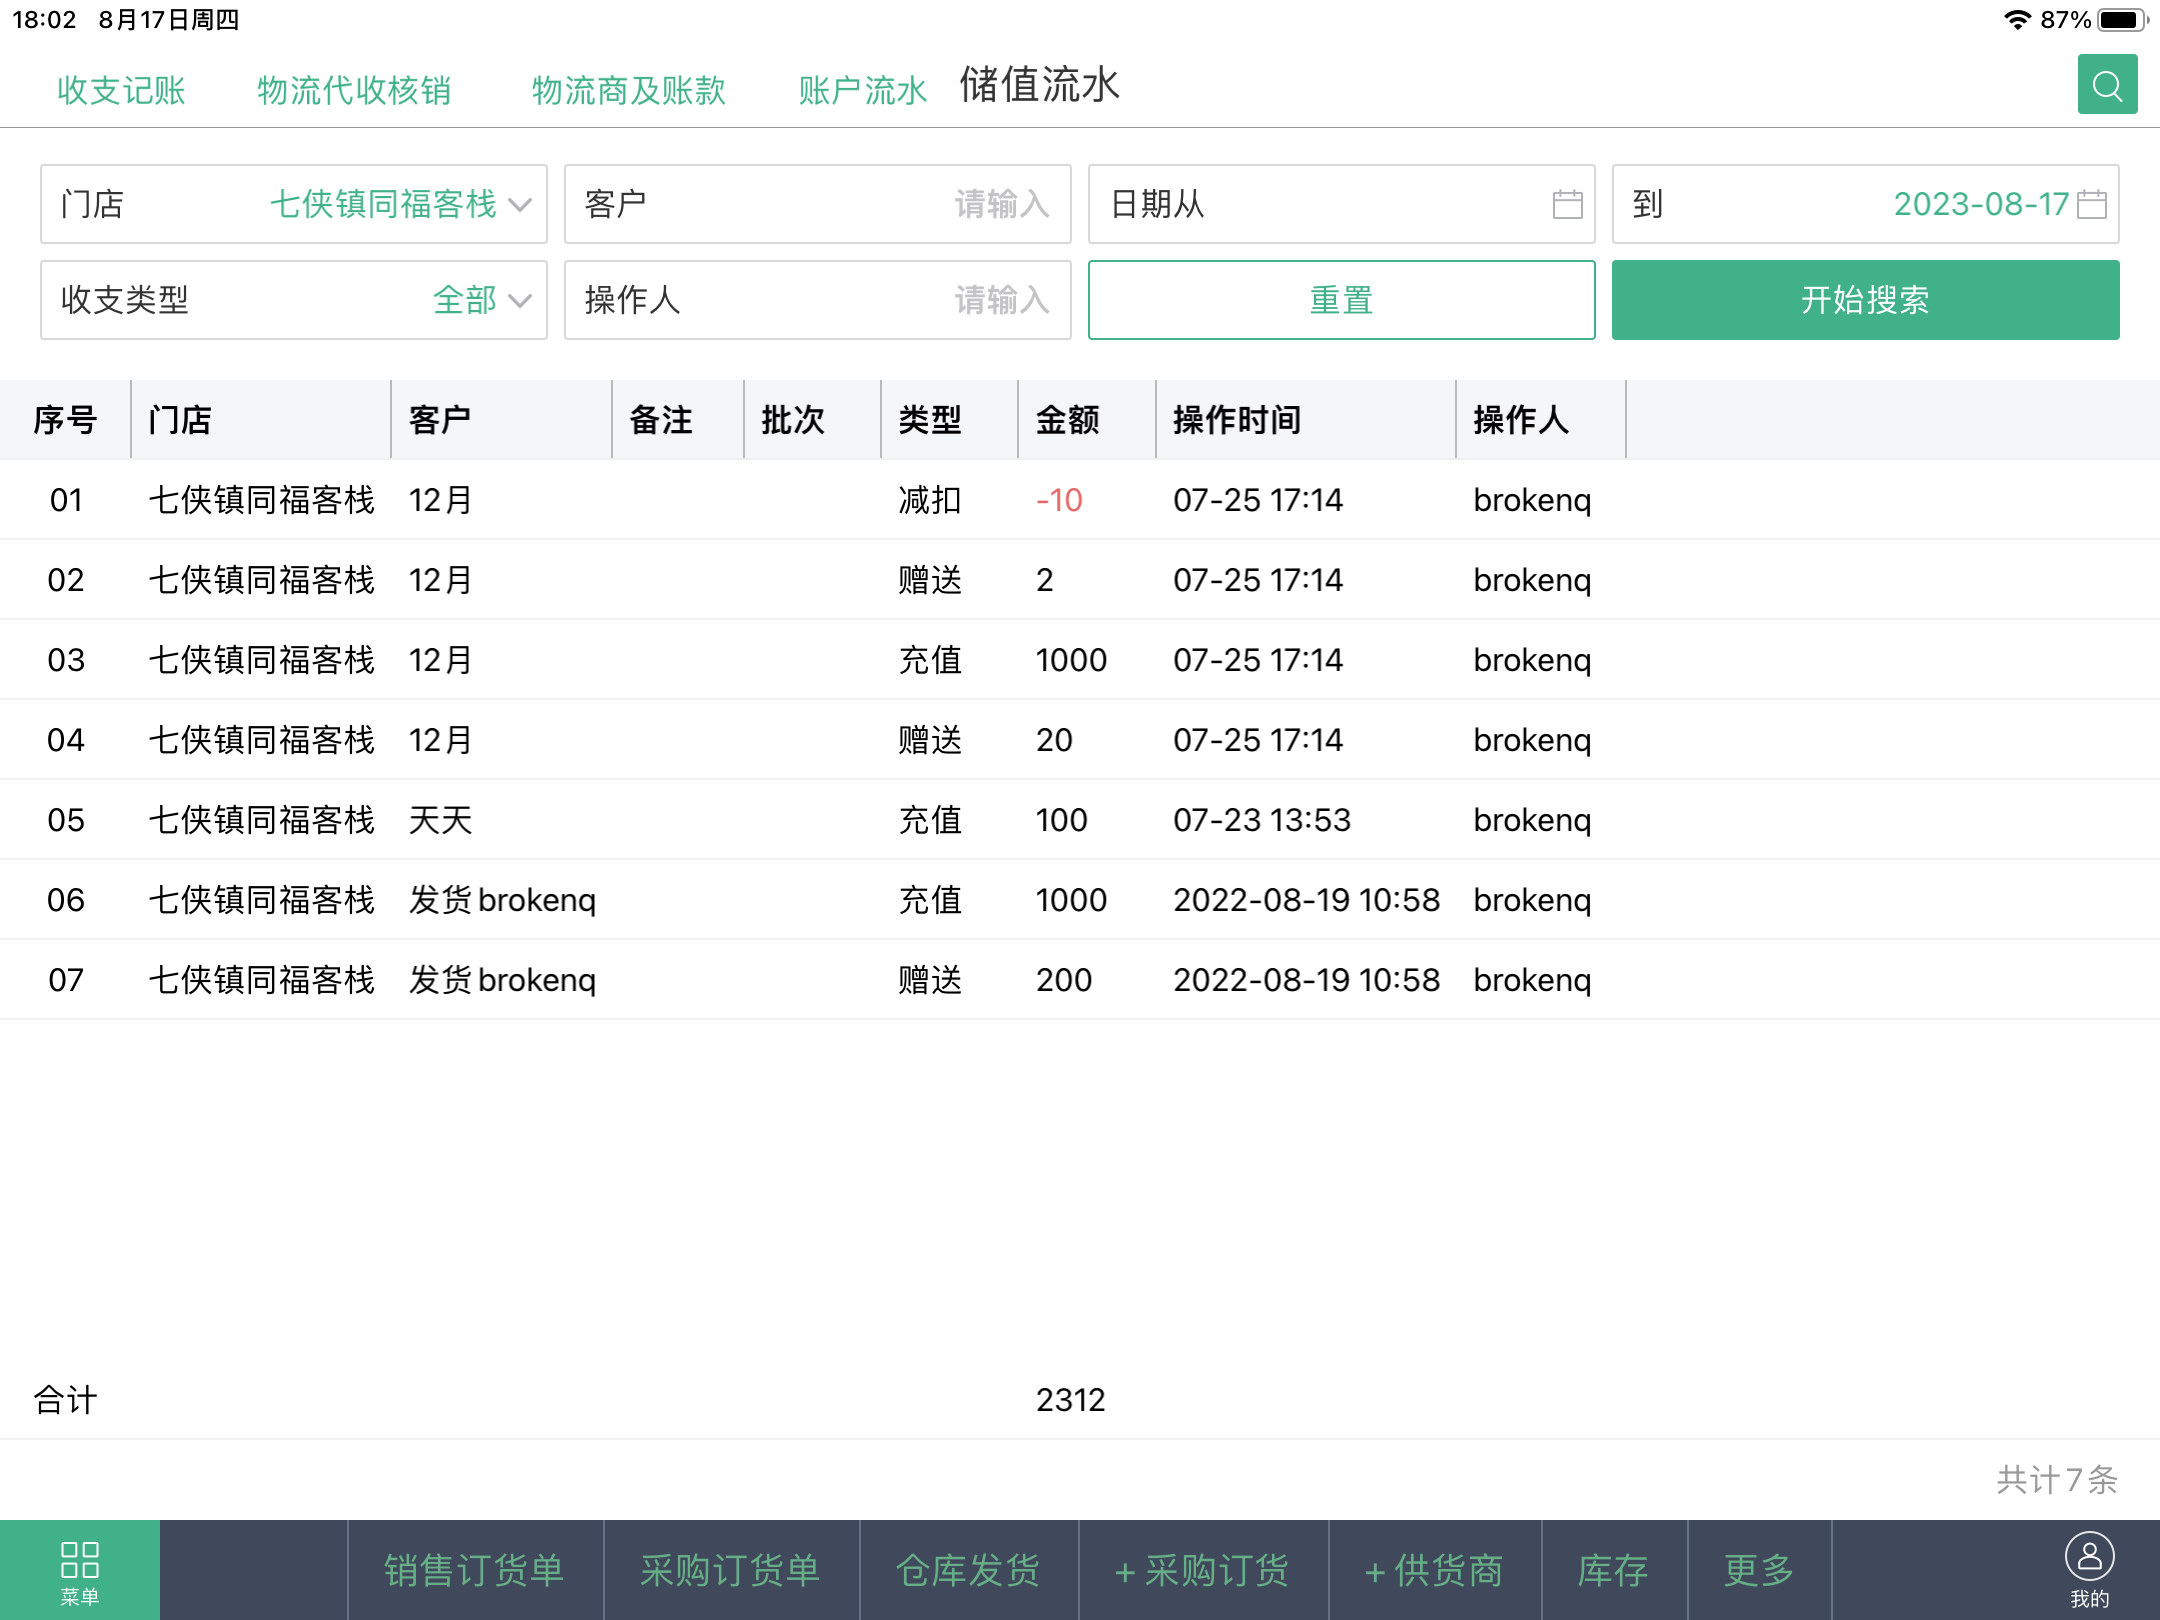Focus the 客户 input field

click(x=818, y=204)
